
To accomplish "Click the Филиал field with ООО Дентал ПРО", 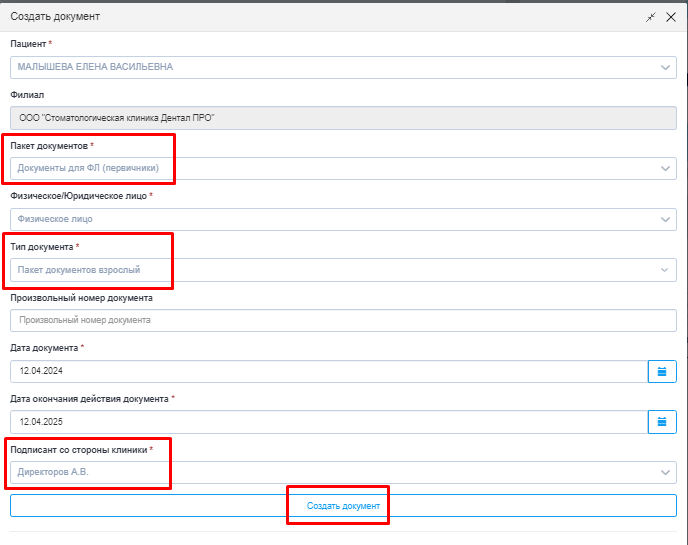I will pos(343,118).
